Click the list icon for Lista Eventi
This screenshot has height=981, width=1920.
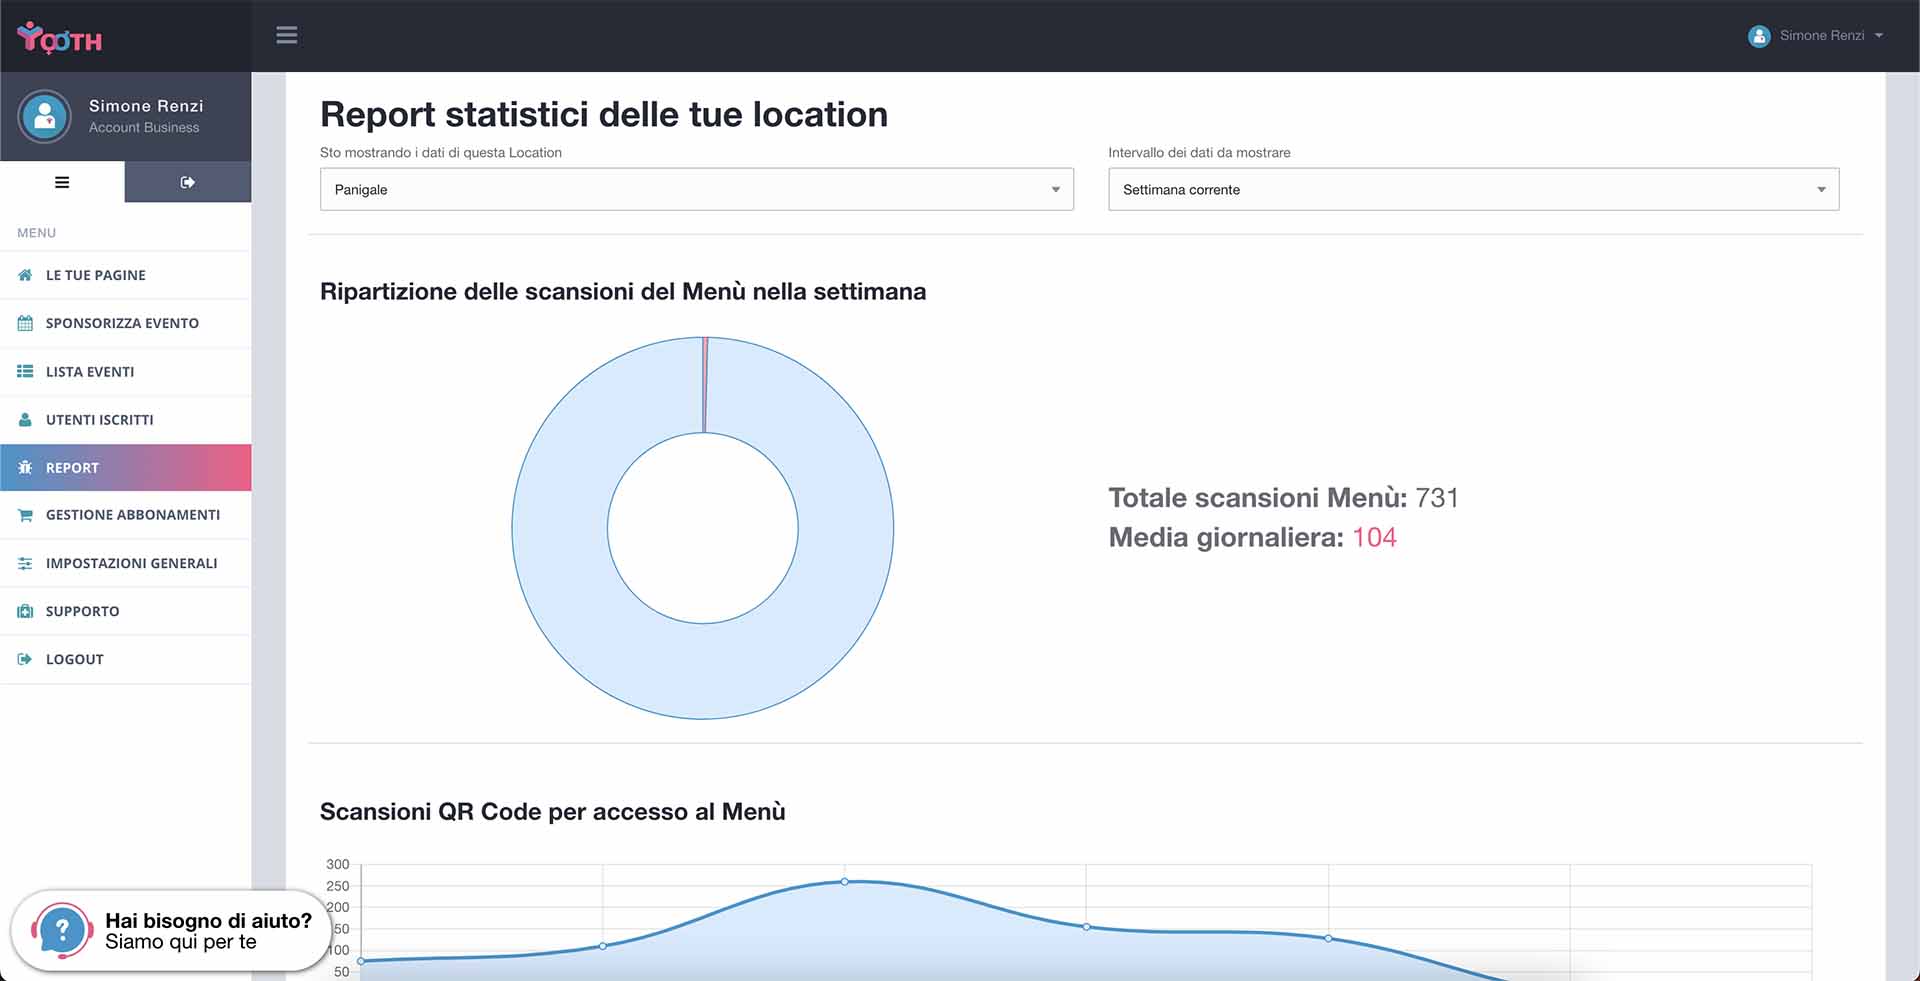pyautogui.click(x=25, y=371)
